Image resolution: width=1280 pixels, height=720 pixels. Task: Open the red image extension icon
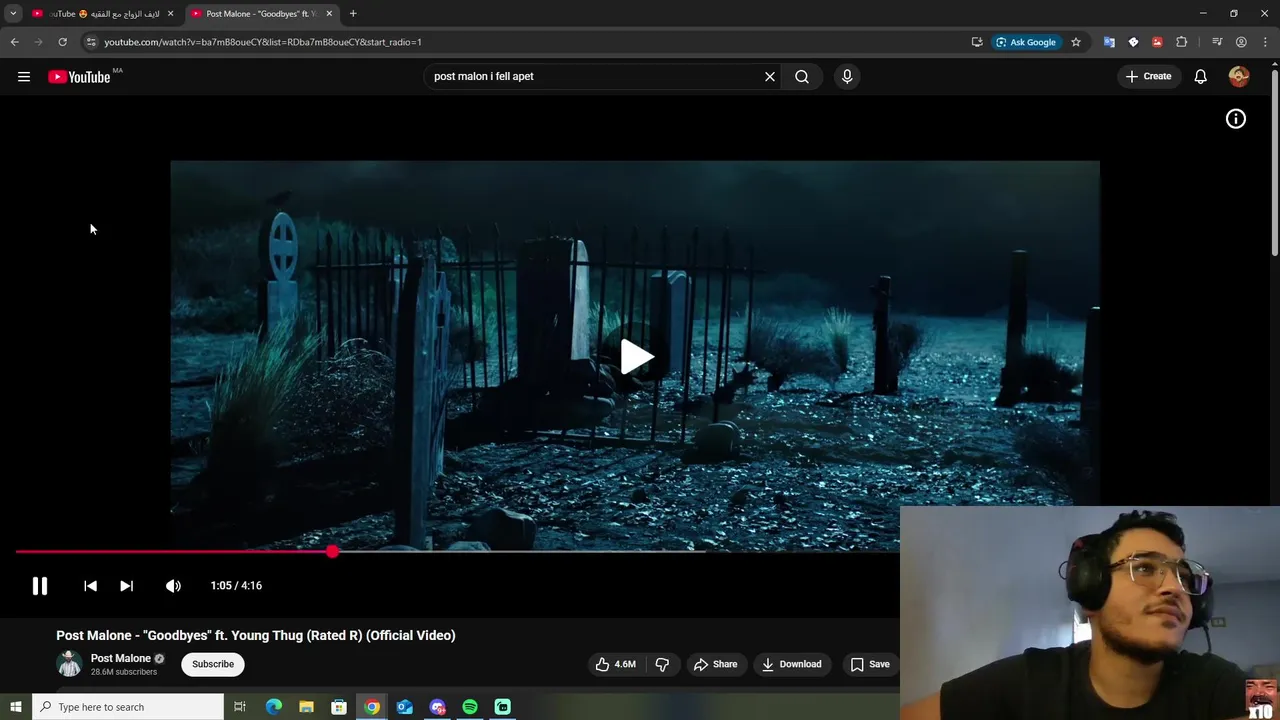click(1157, 42)
